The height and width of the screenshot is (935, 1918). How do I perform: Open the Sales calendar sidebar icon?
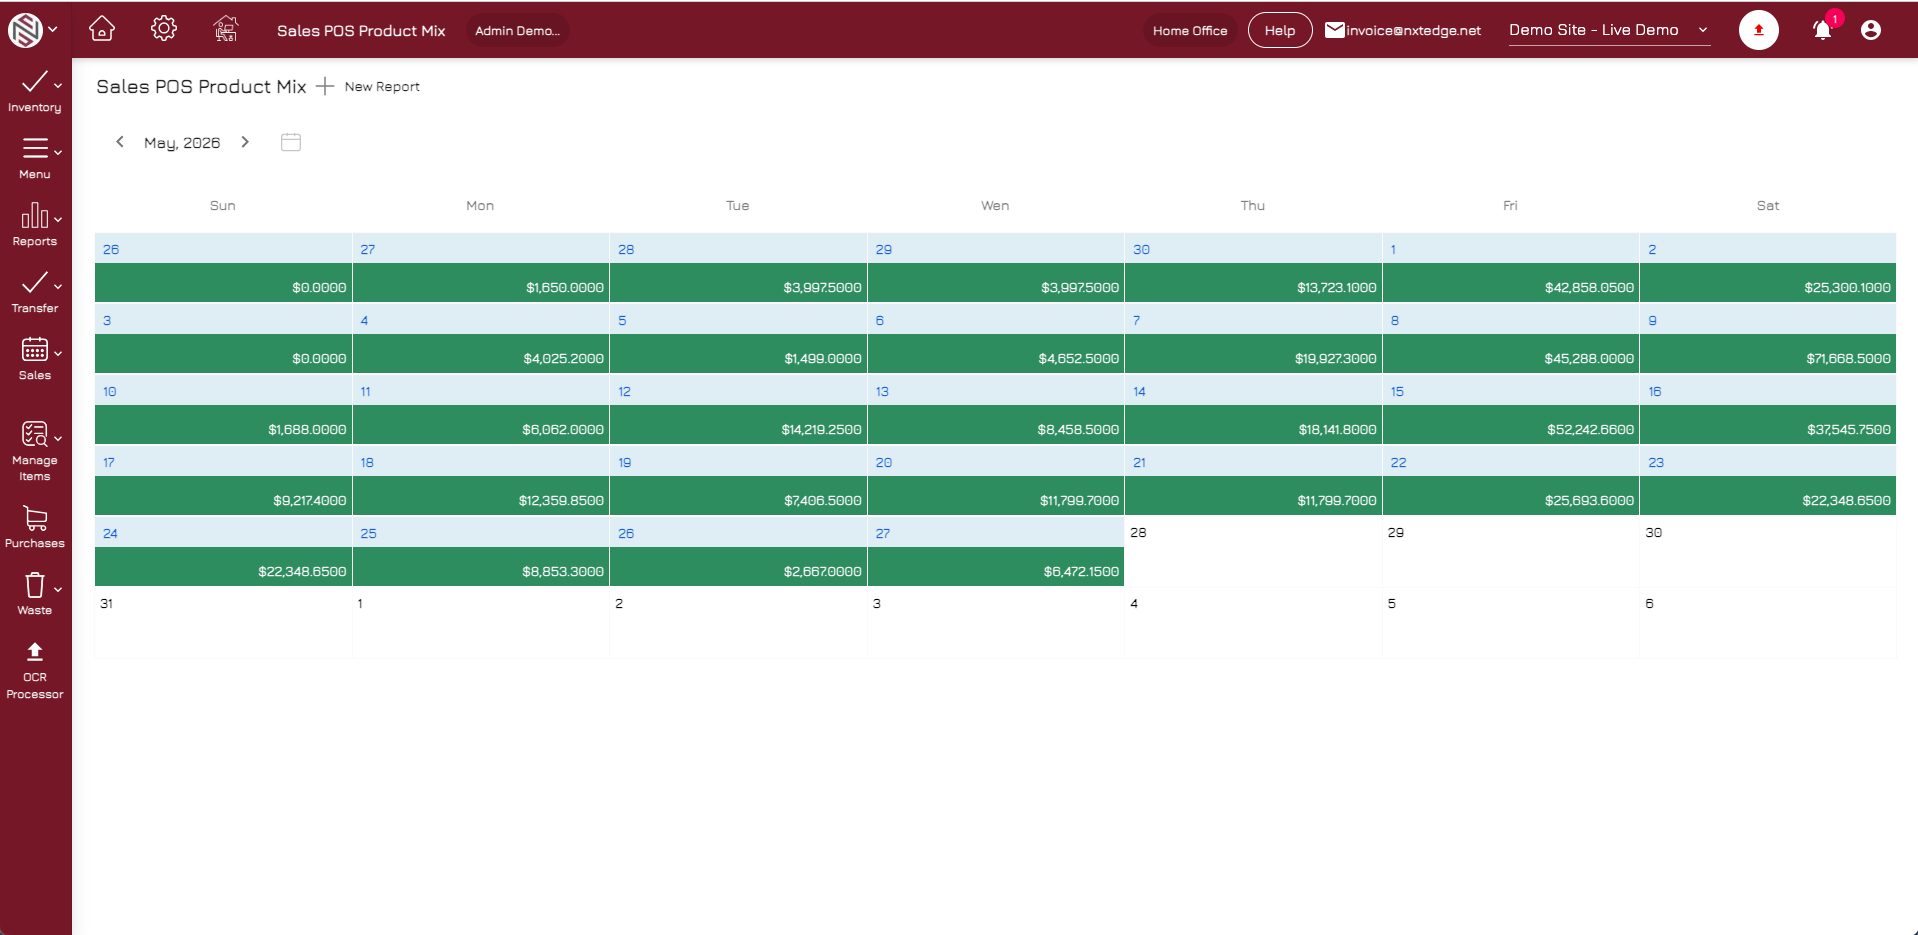tap(34, 350)
